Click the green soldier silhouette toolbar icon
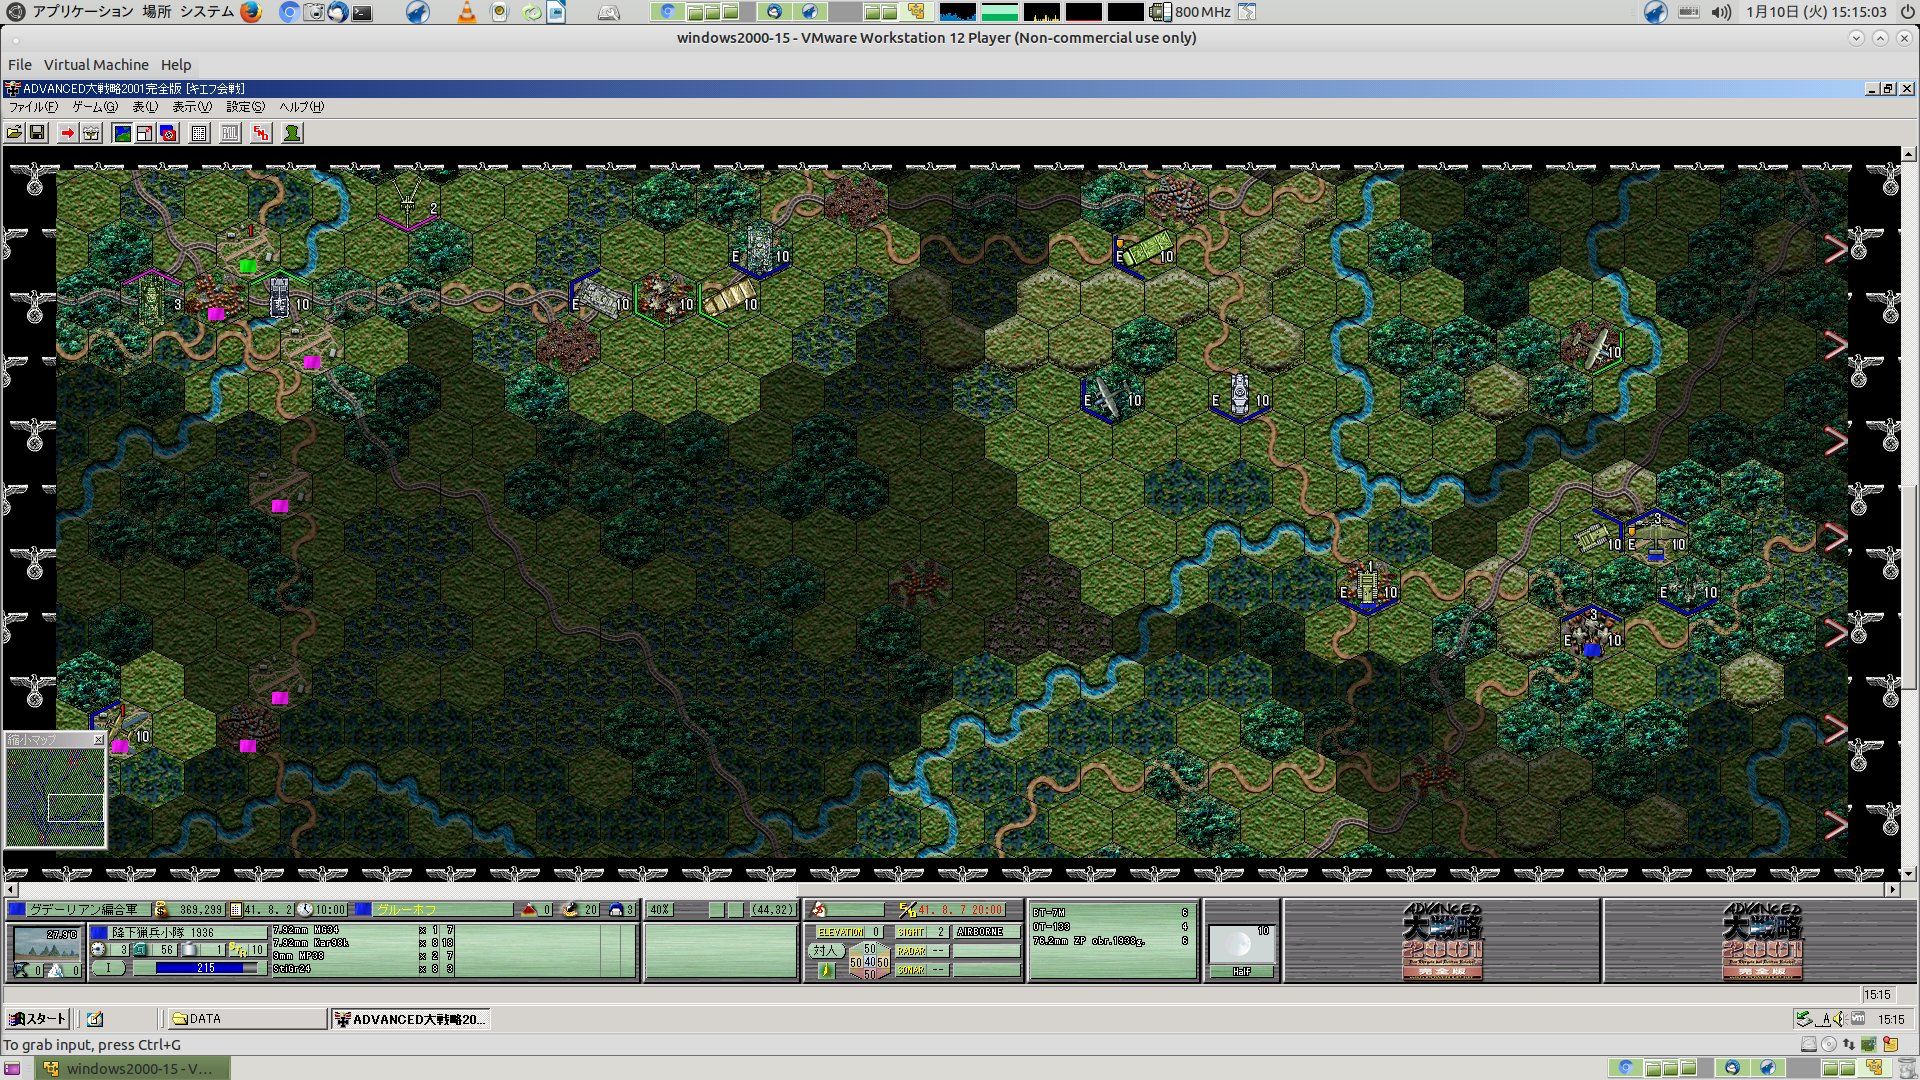Screen dimensions: 1920x1080 click(292, 133)
